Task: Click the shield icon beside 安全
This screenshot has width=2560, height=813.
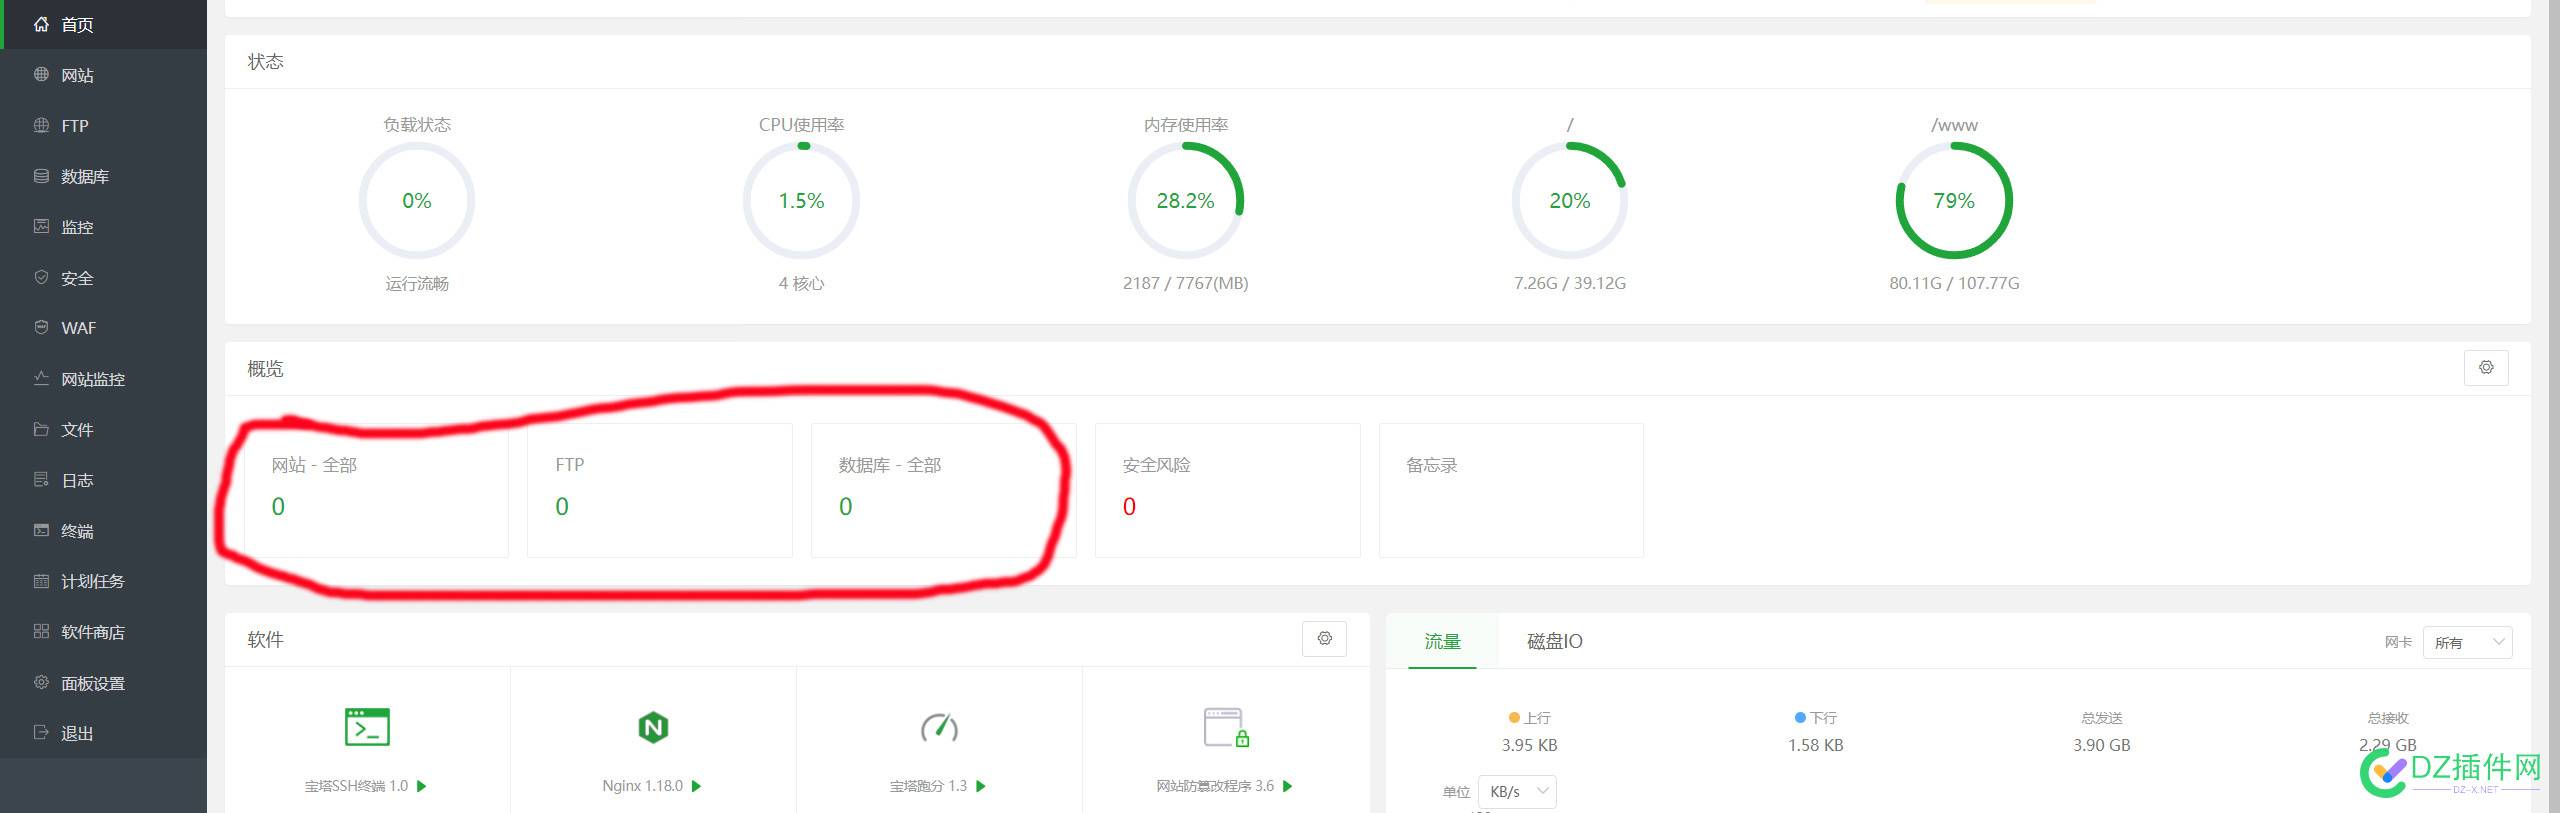Action: pos(41,277)
